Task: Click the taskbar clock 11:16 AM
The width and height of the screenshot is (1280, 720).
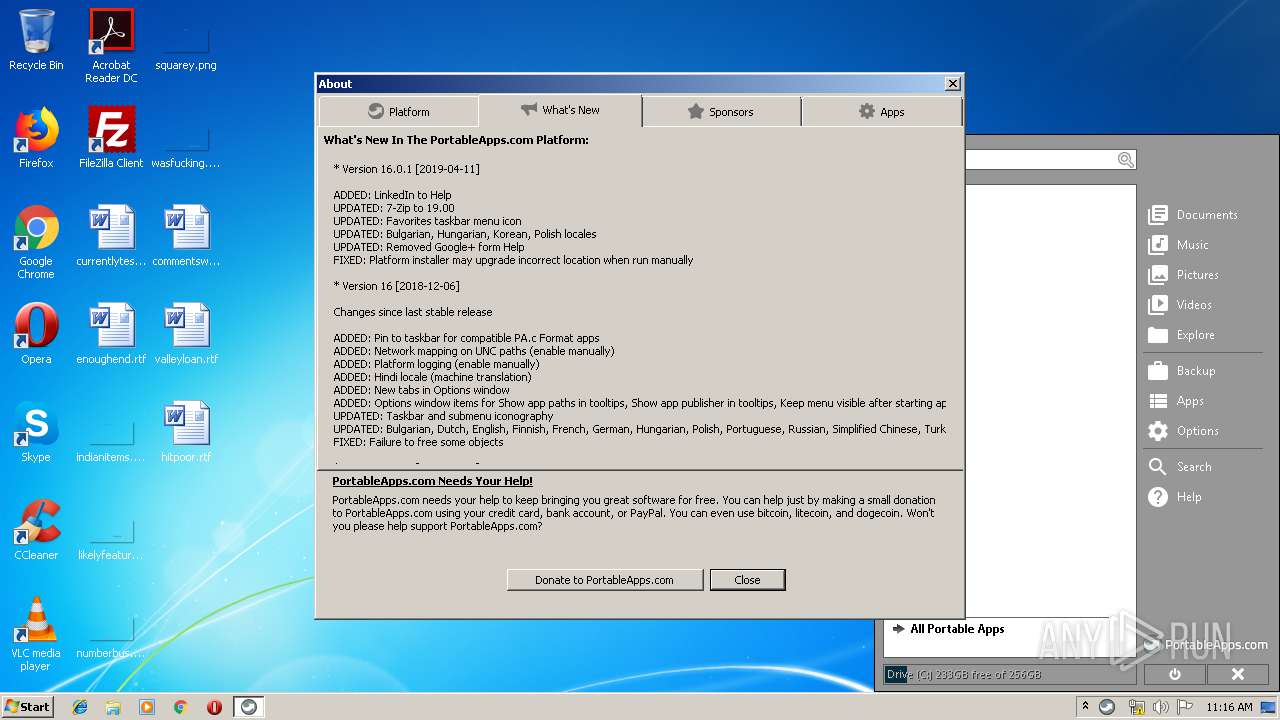Action: [x=1229, y=707]
